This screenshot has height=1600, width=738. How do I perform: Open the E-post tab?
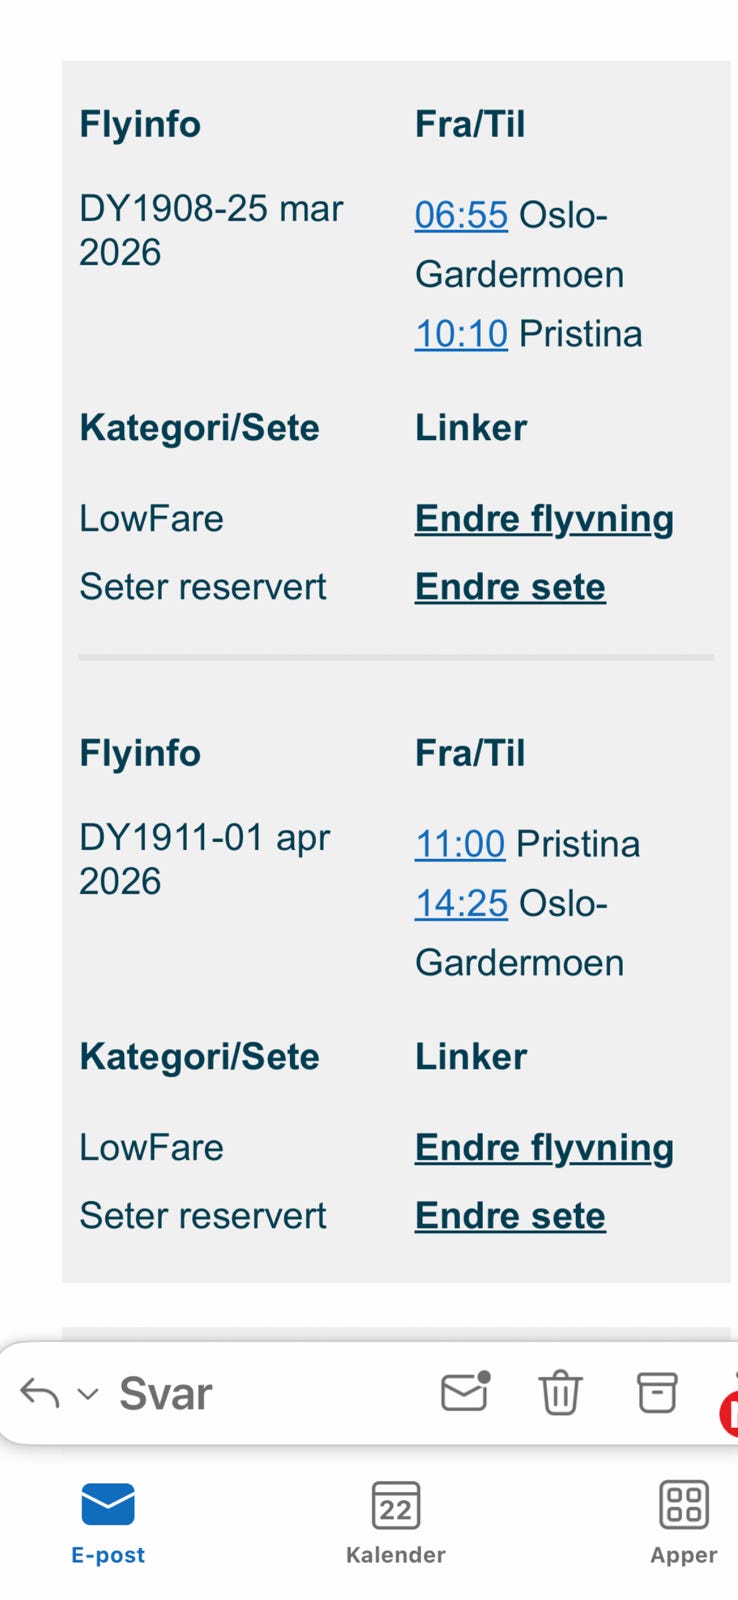tap(108, 1524)
